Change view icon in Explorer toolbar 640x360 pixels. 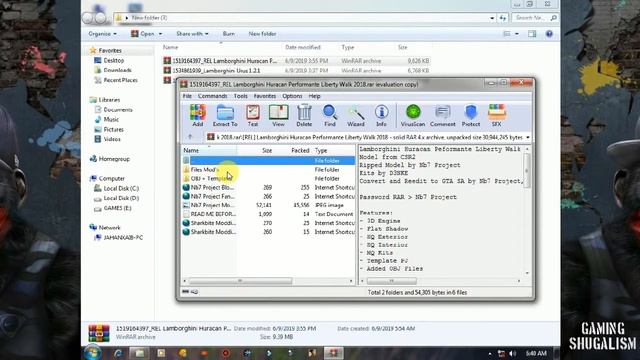pyautogui.click(x=507, y=34)
